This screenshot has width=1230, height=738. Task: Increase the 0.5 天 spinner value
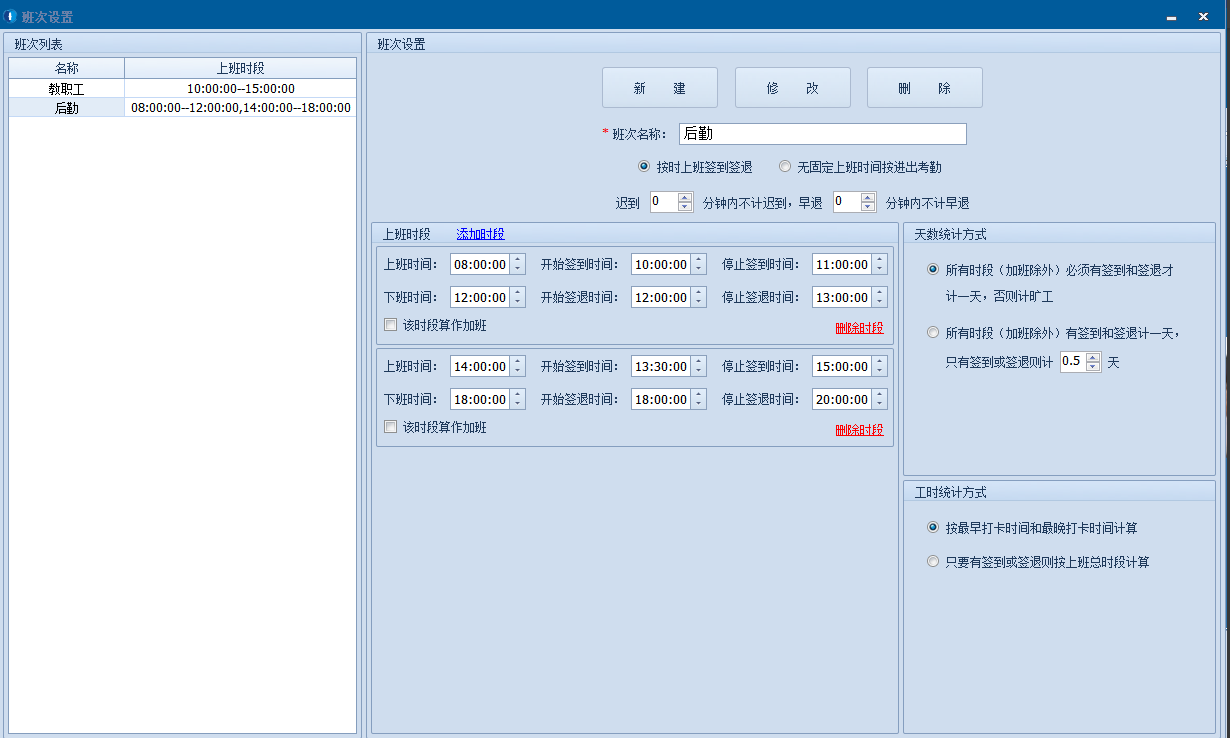[1093, 357]
